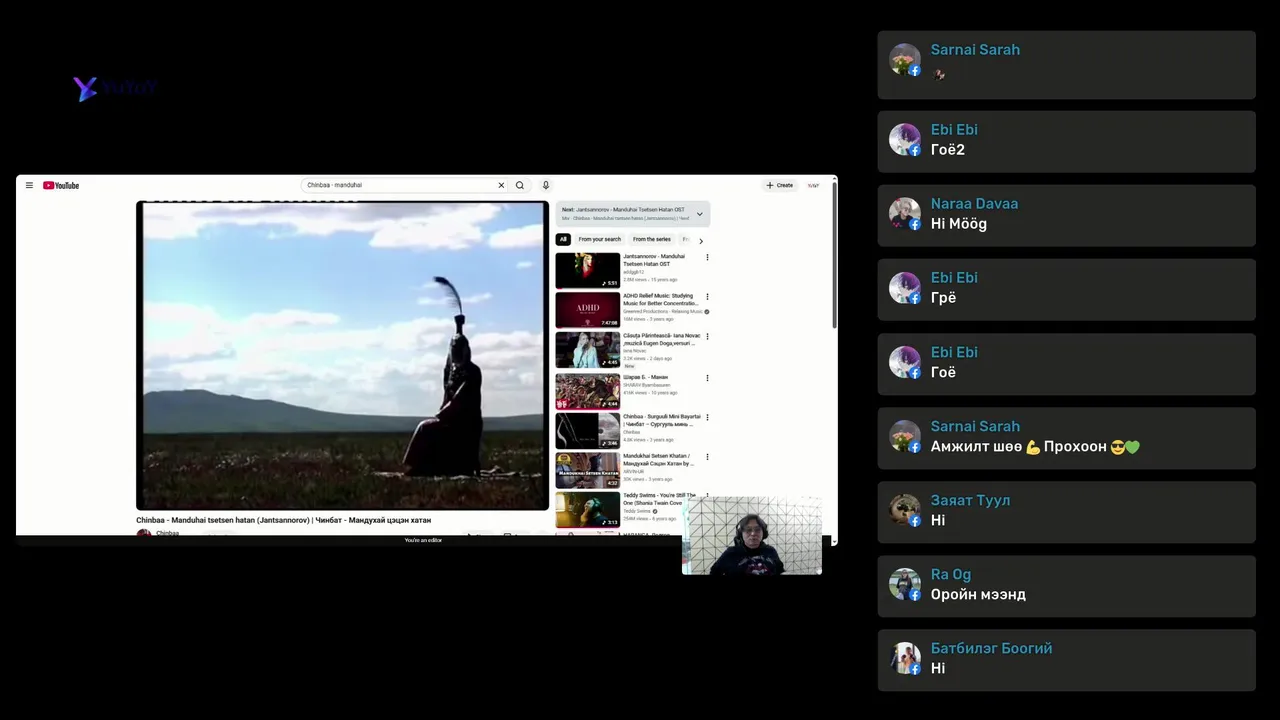Open Шарав Б. Манан video thumbnail
1280x720 pixels.
(x=588, y=391)
